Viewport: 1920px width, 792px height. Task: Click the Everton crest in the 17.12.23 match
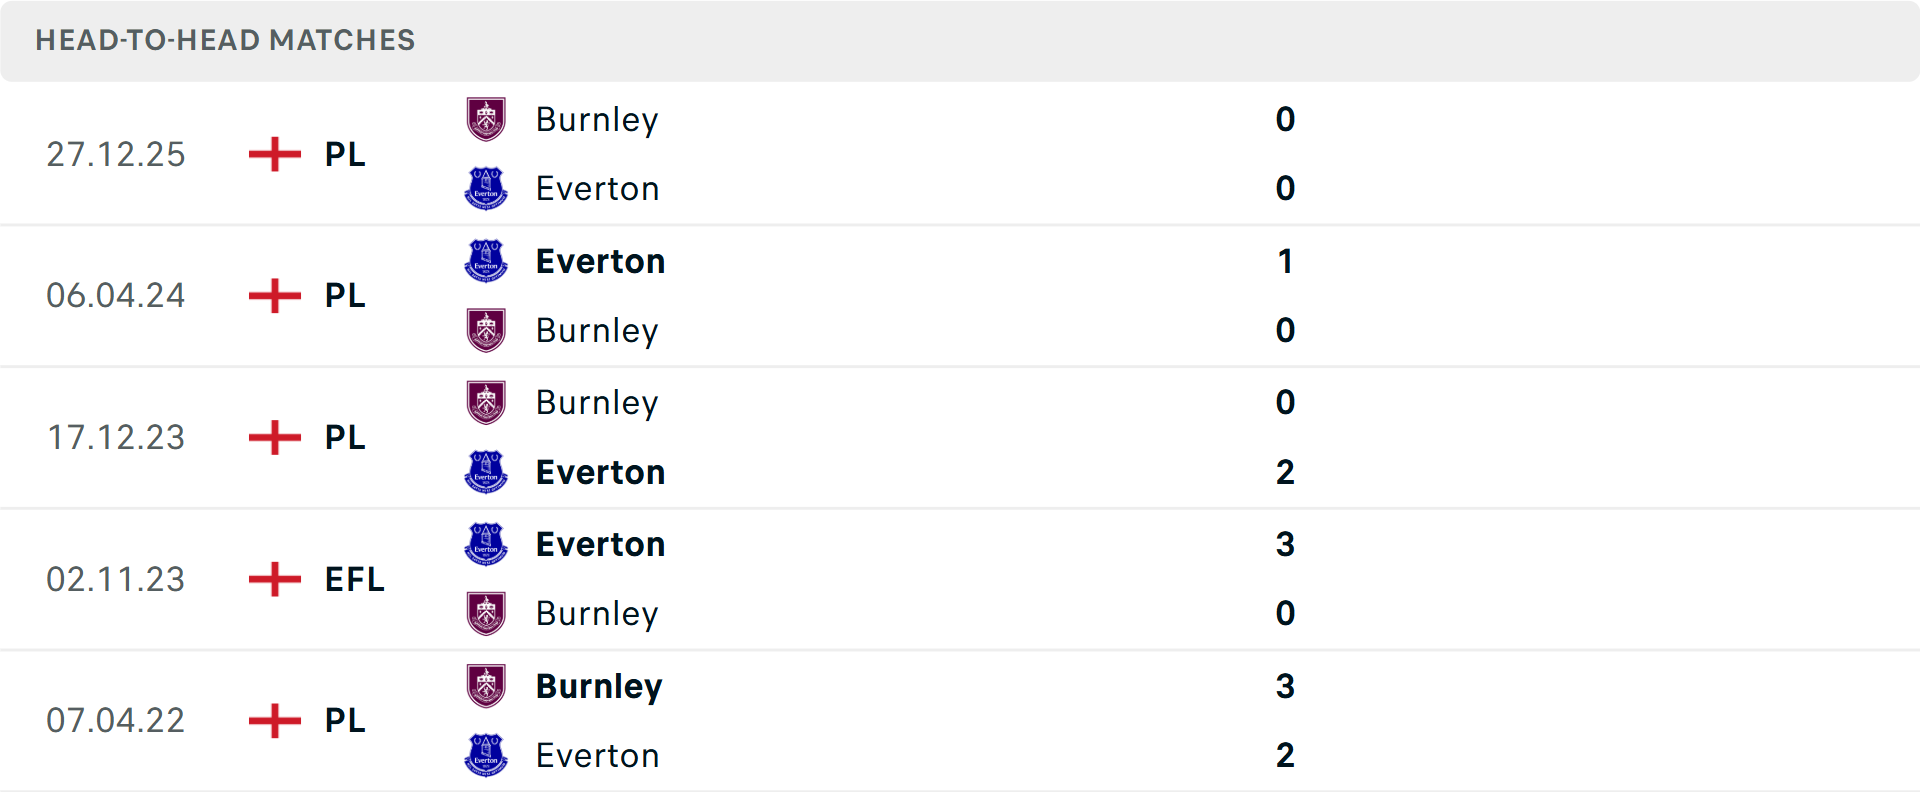(487, 472)
